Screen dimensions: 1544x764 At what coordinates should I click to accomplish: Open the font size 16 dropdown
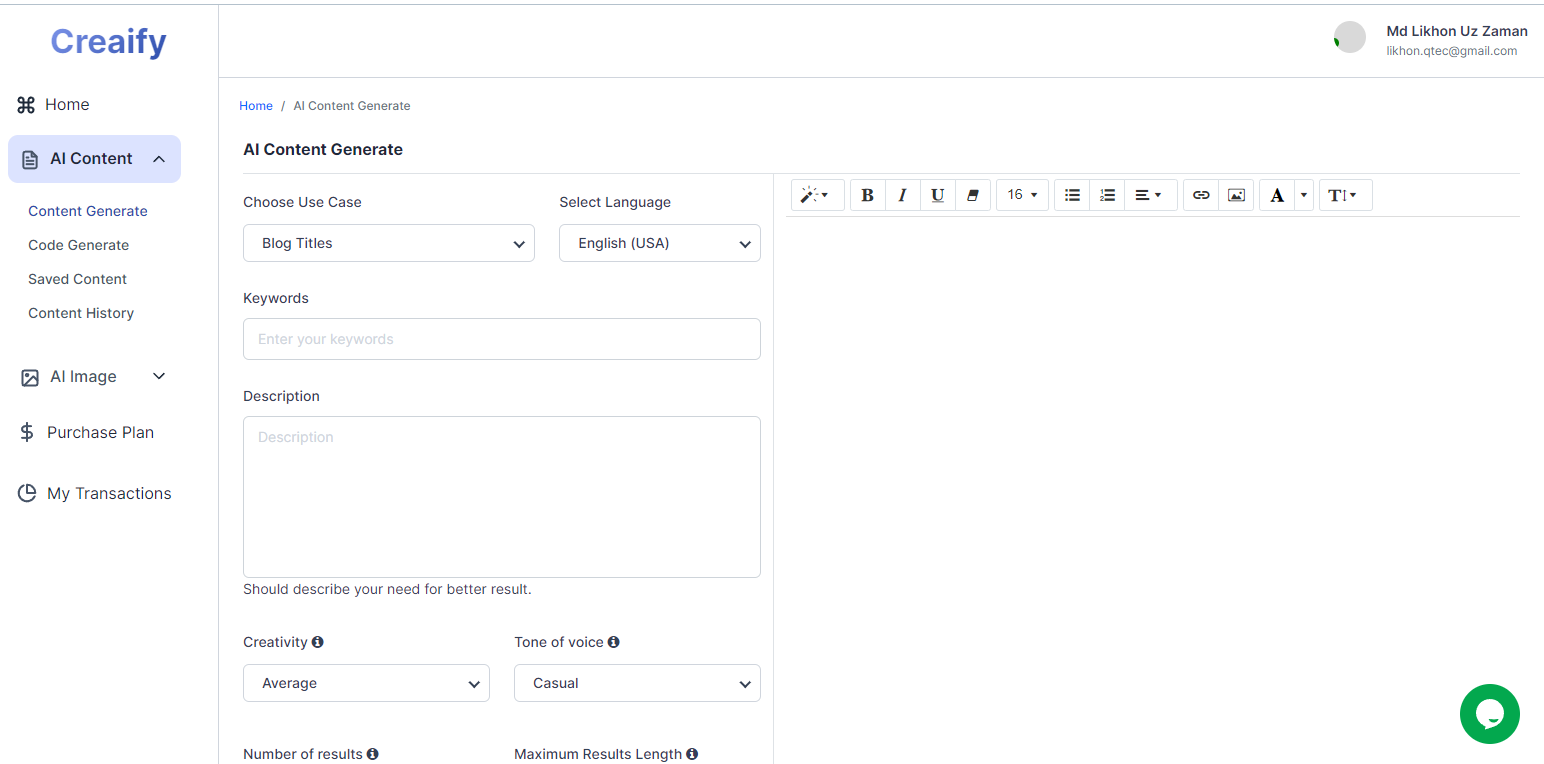[x=1022, y=195]
